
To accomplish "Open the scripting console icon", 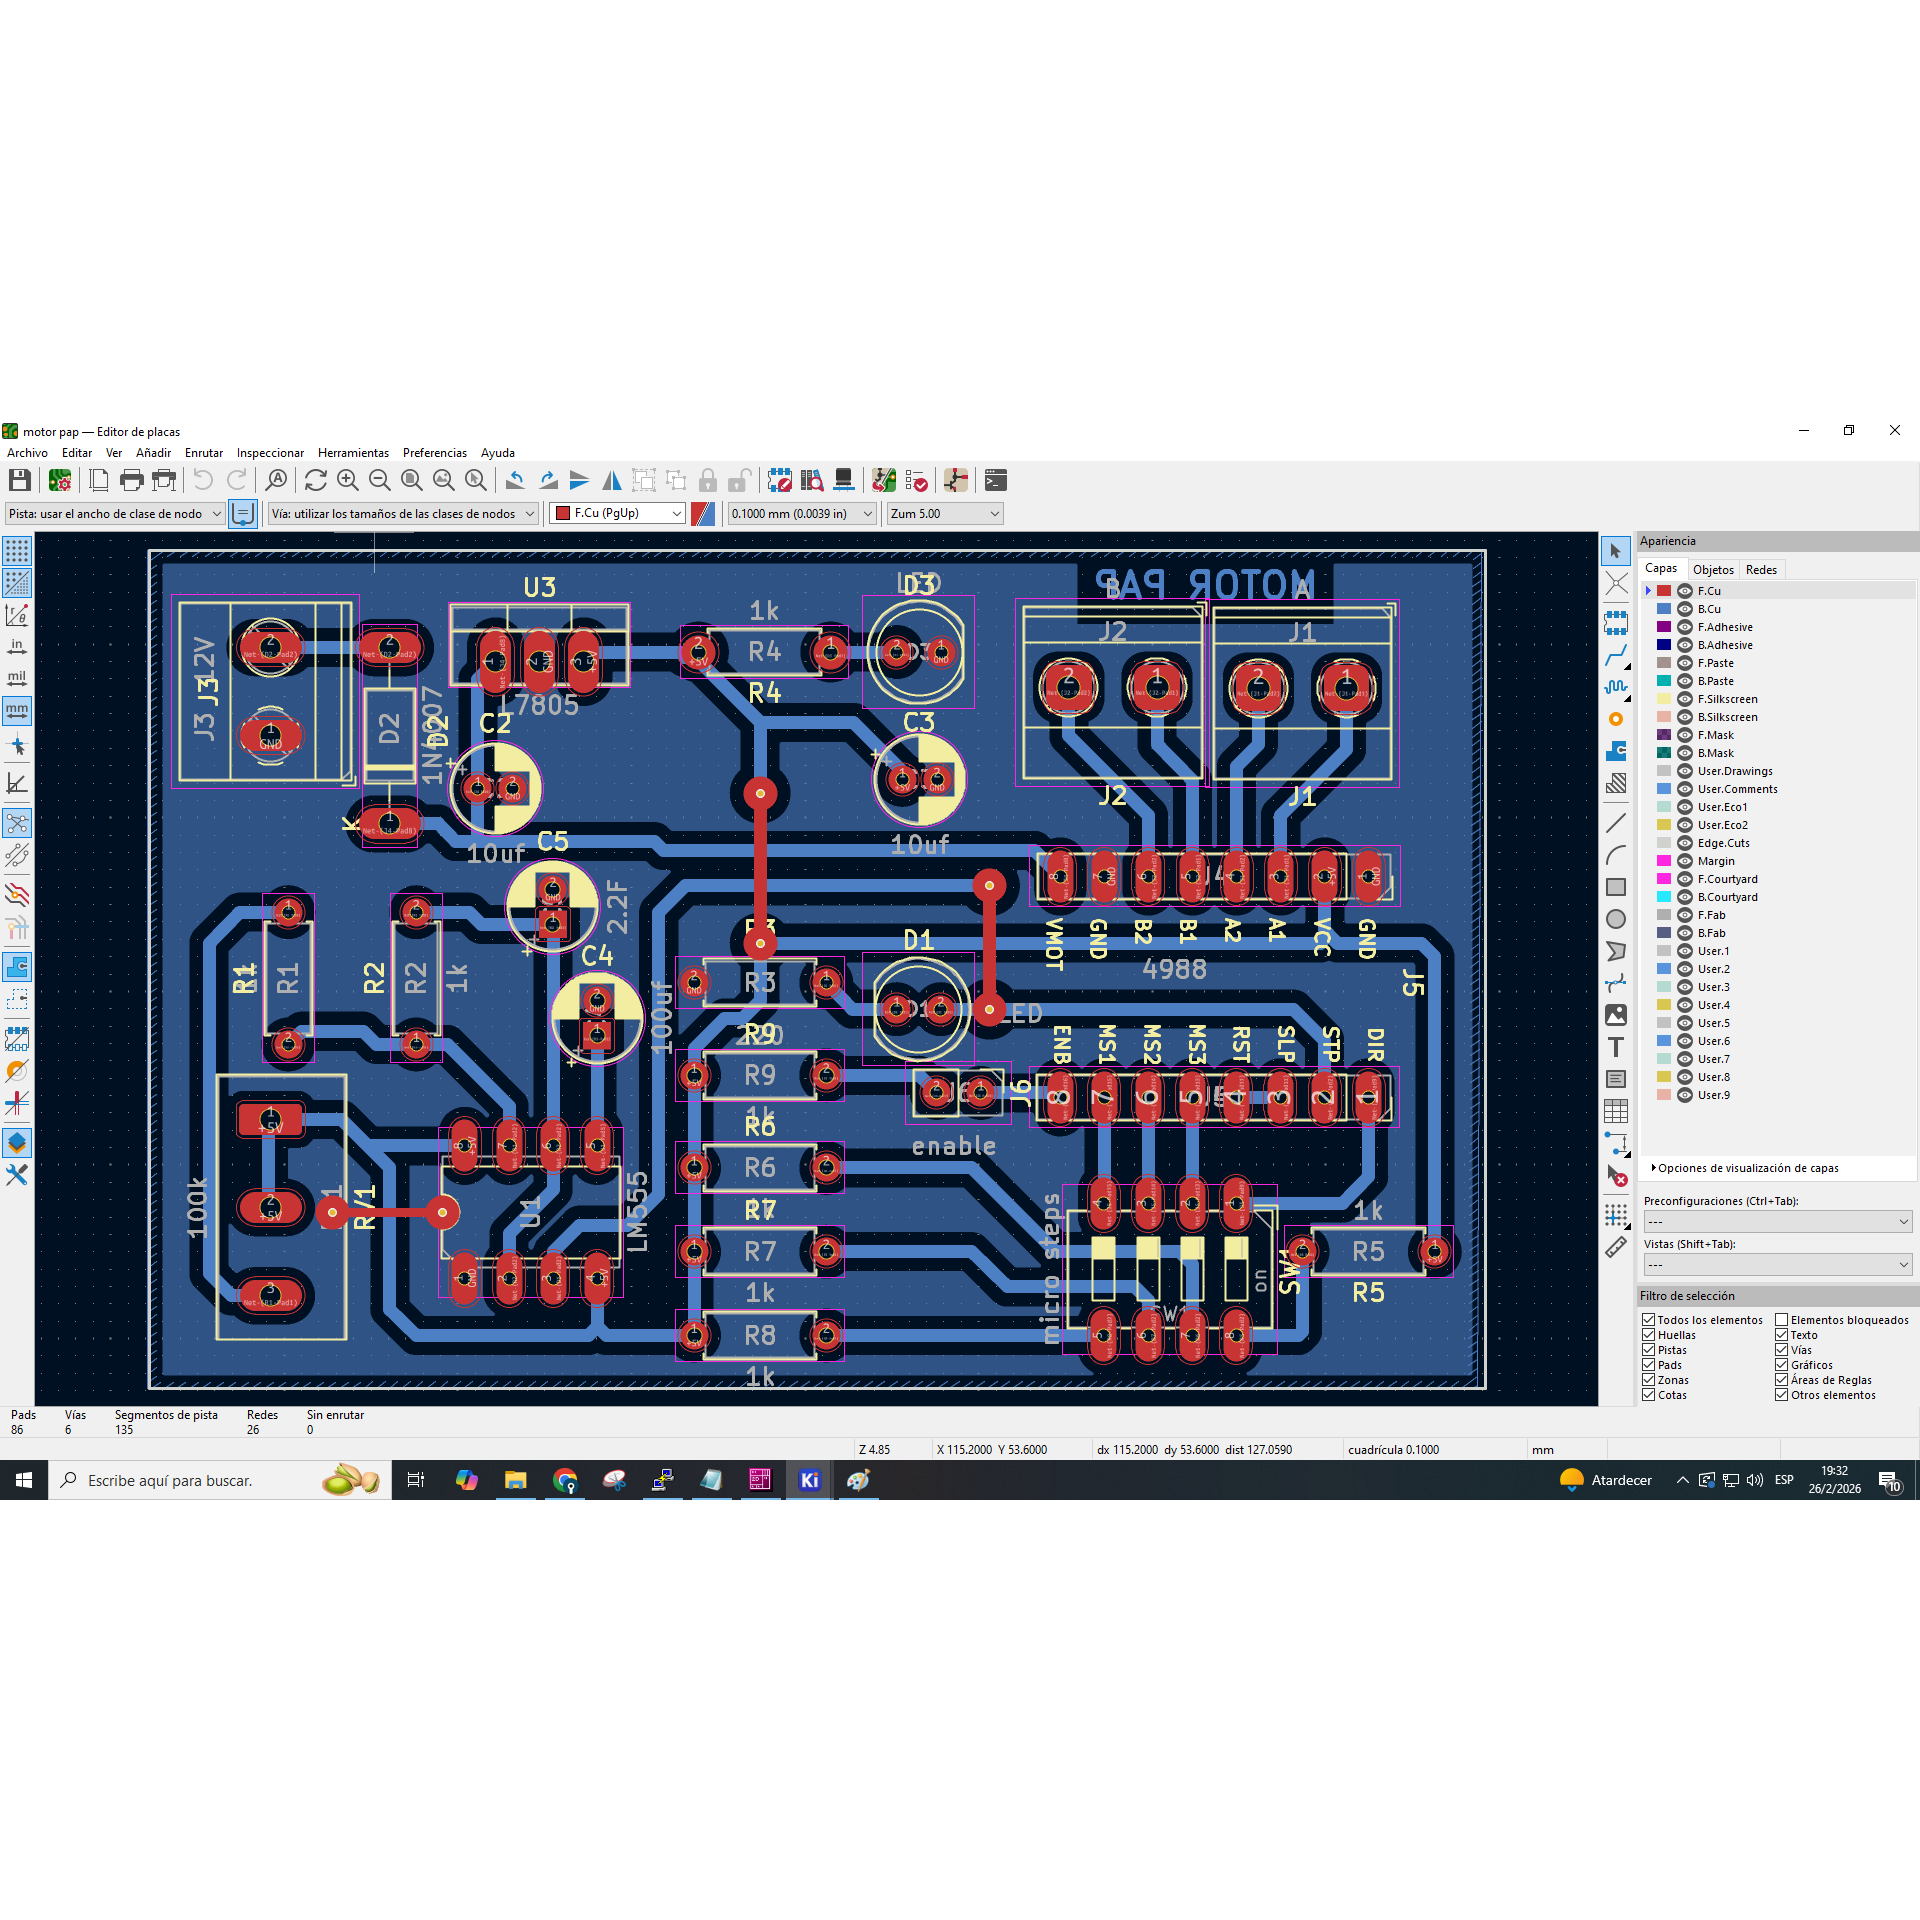I will coord(996,481).
